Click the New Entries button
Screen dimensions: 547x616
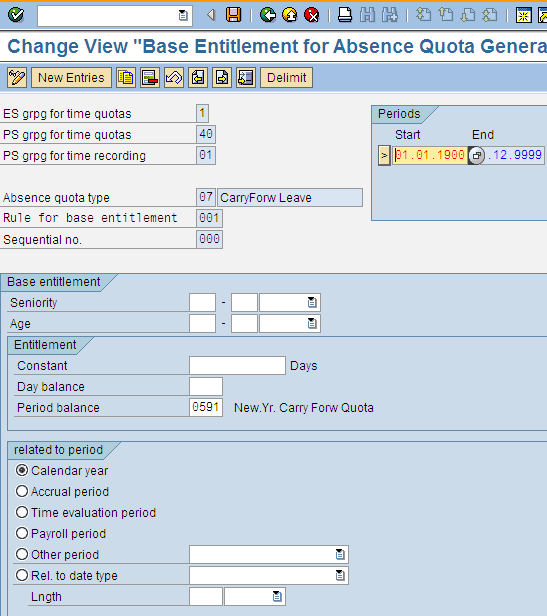click(71, 77)
